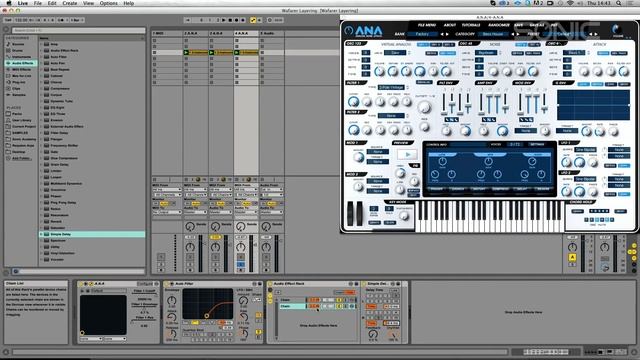The width and height of the screenshot is (640, 360).
Task: Click the ANA ABOUT button
Action: point(449,25)
